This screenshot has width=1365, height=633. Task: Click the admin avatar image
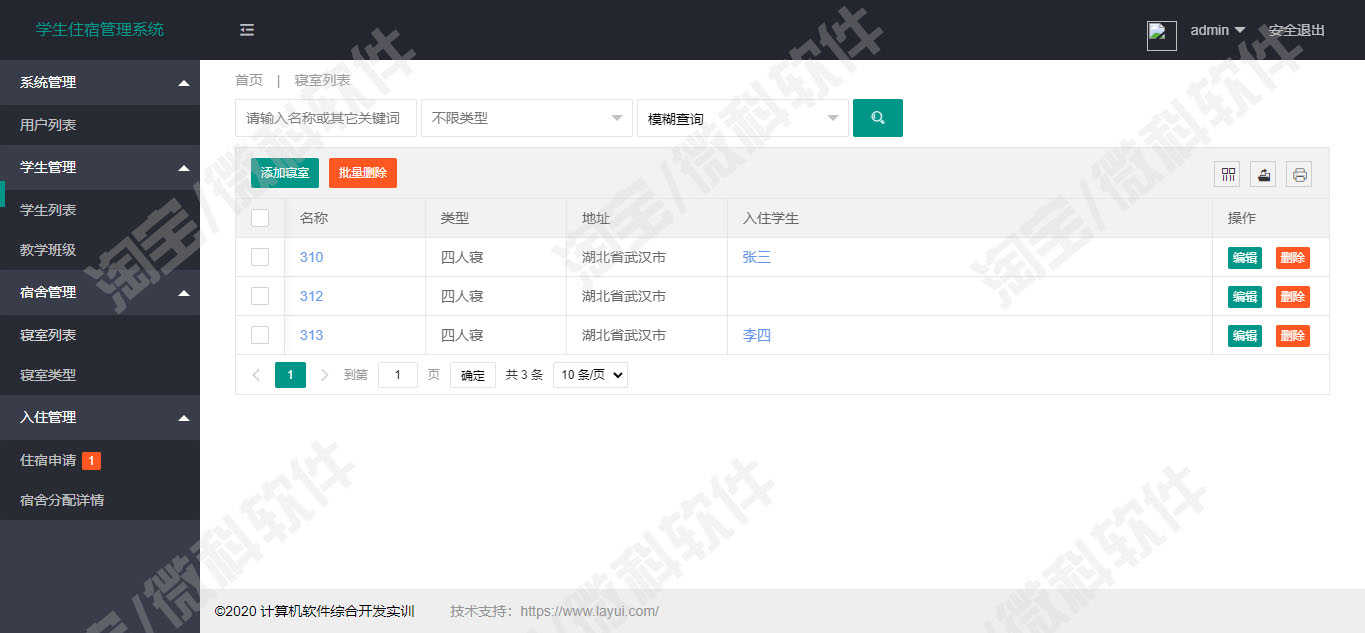[x=1161, y=35]
